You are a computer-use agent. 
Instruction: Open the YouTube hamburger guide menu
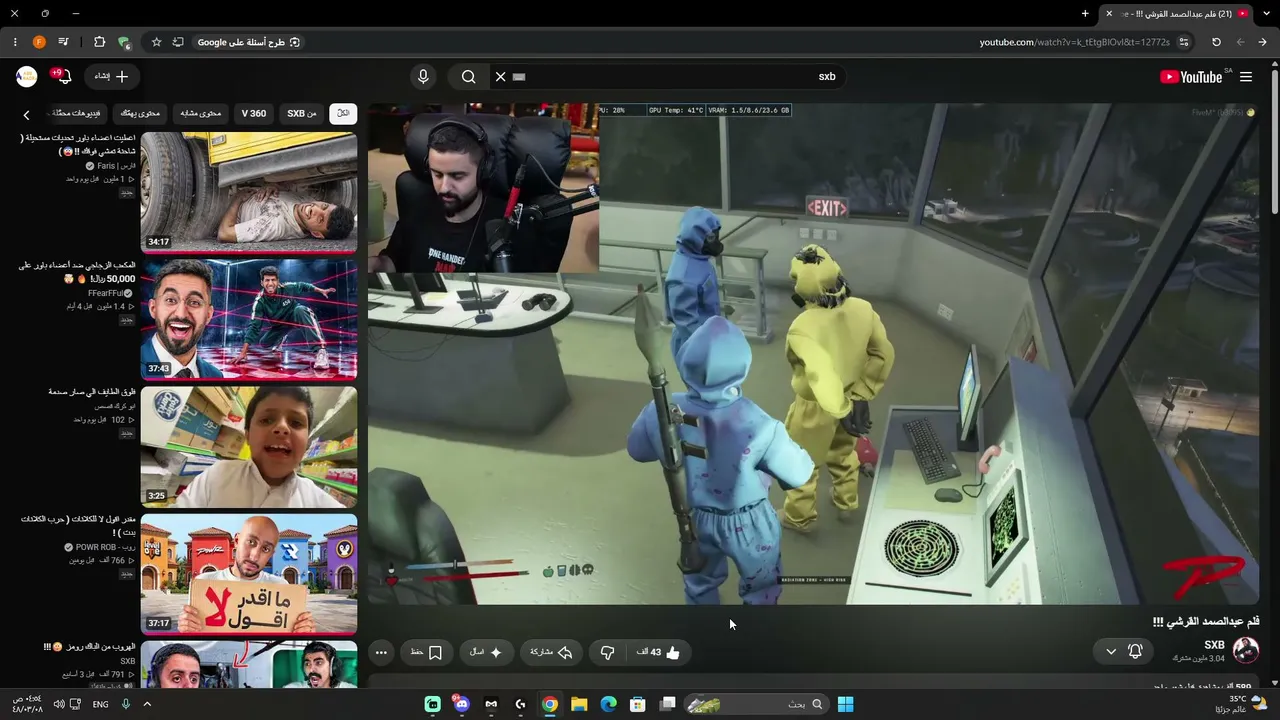(1246, 77)
